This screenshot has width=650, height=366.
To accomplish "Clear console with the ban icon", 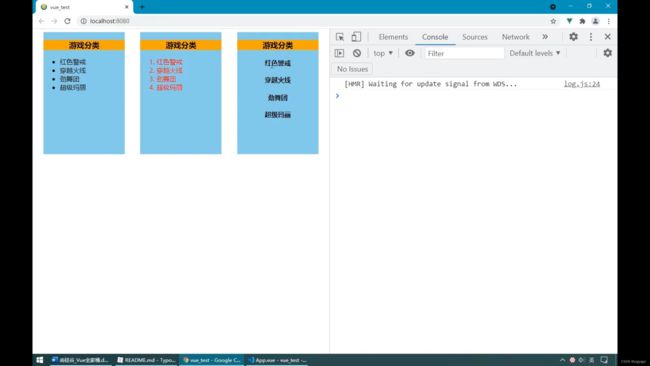I will pos(357,53).
